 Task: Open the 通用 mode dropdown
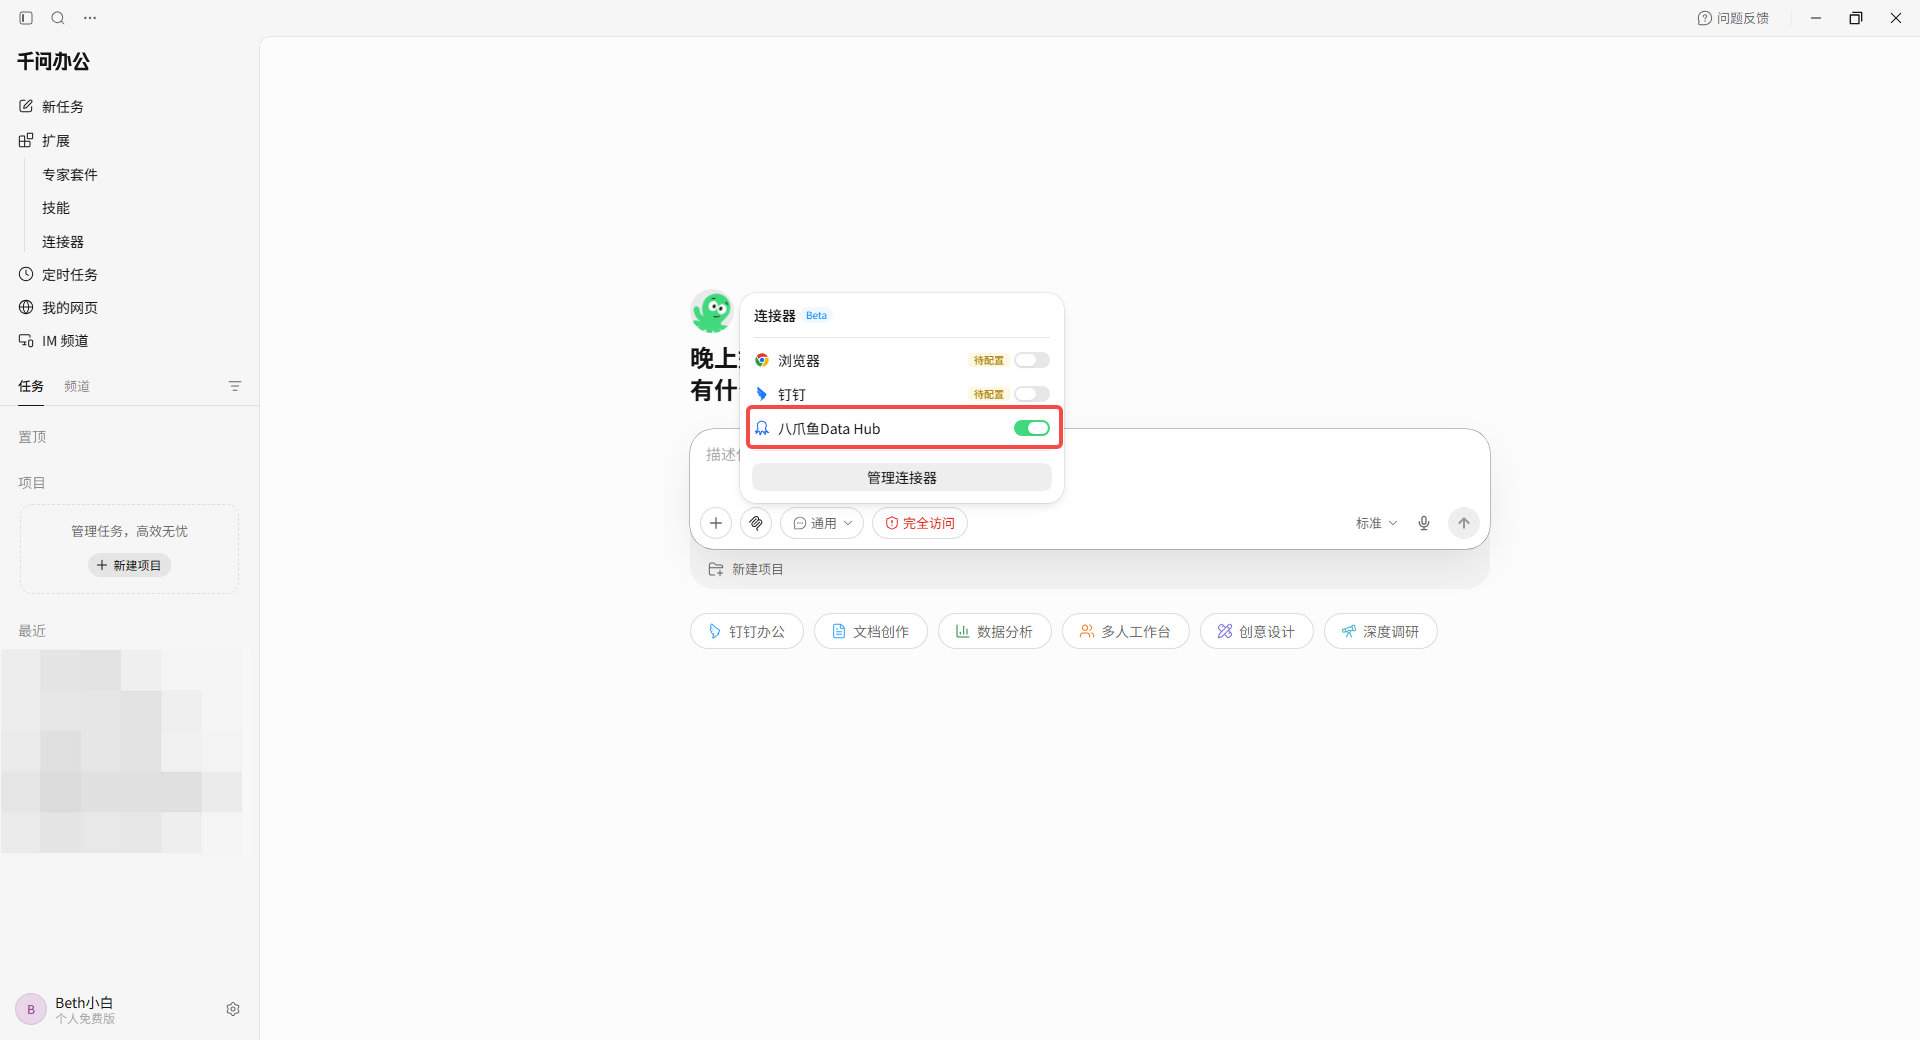(822, 523)
